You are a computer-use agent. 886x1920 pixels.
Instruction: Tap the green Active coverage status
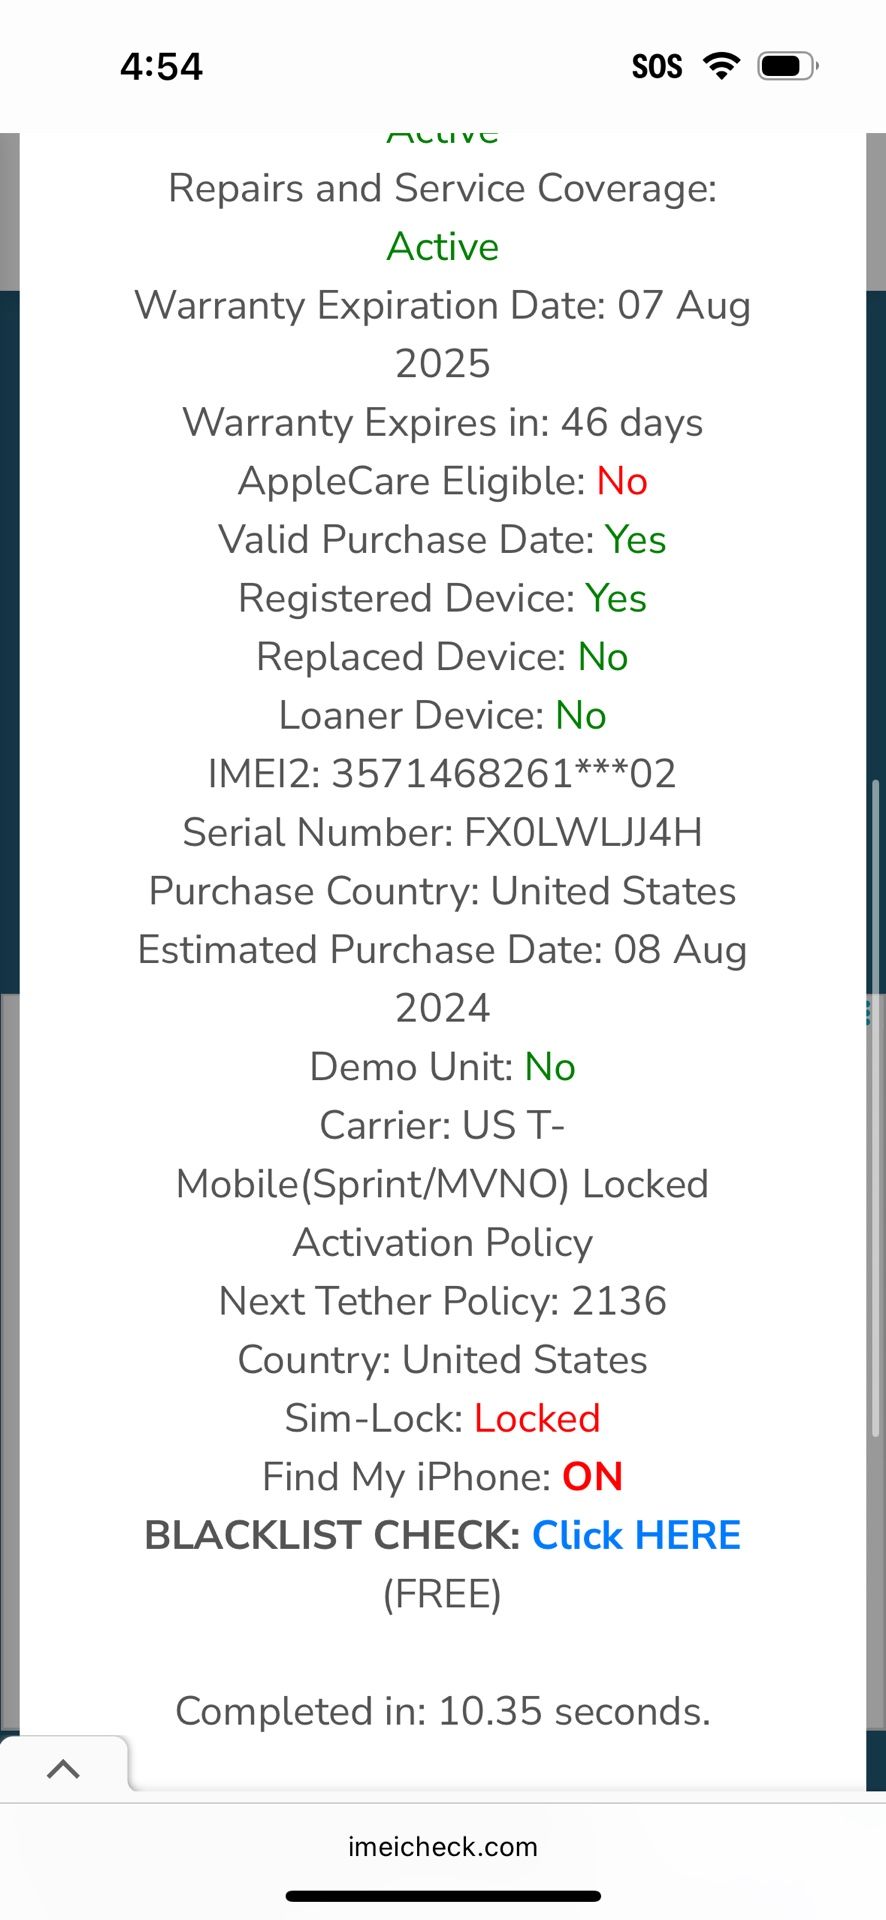tap(443, 247)
